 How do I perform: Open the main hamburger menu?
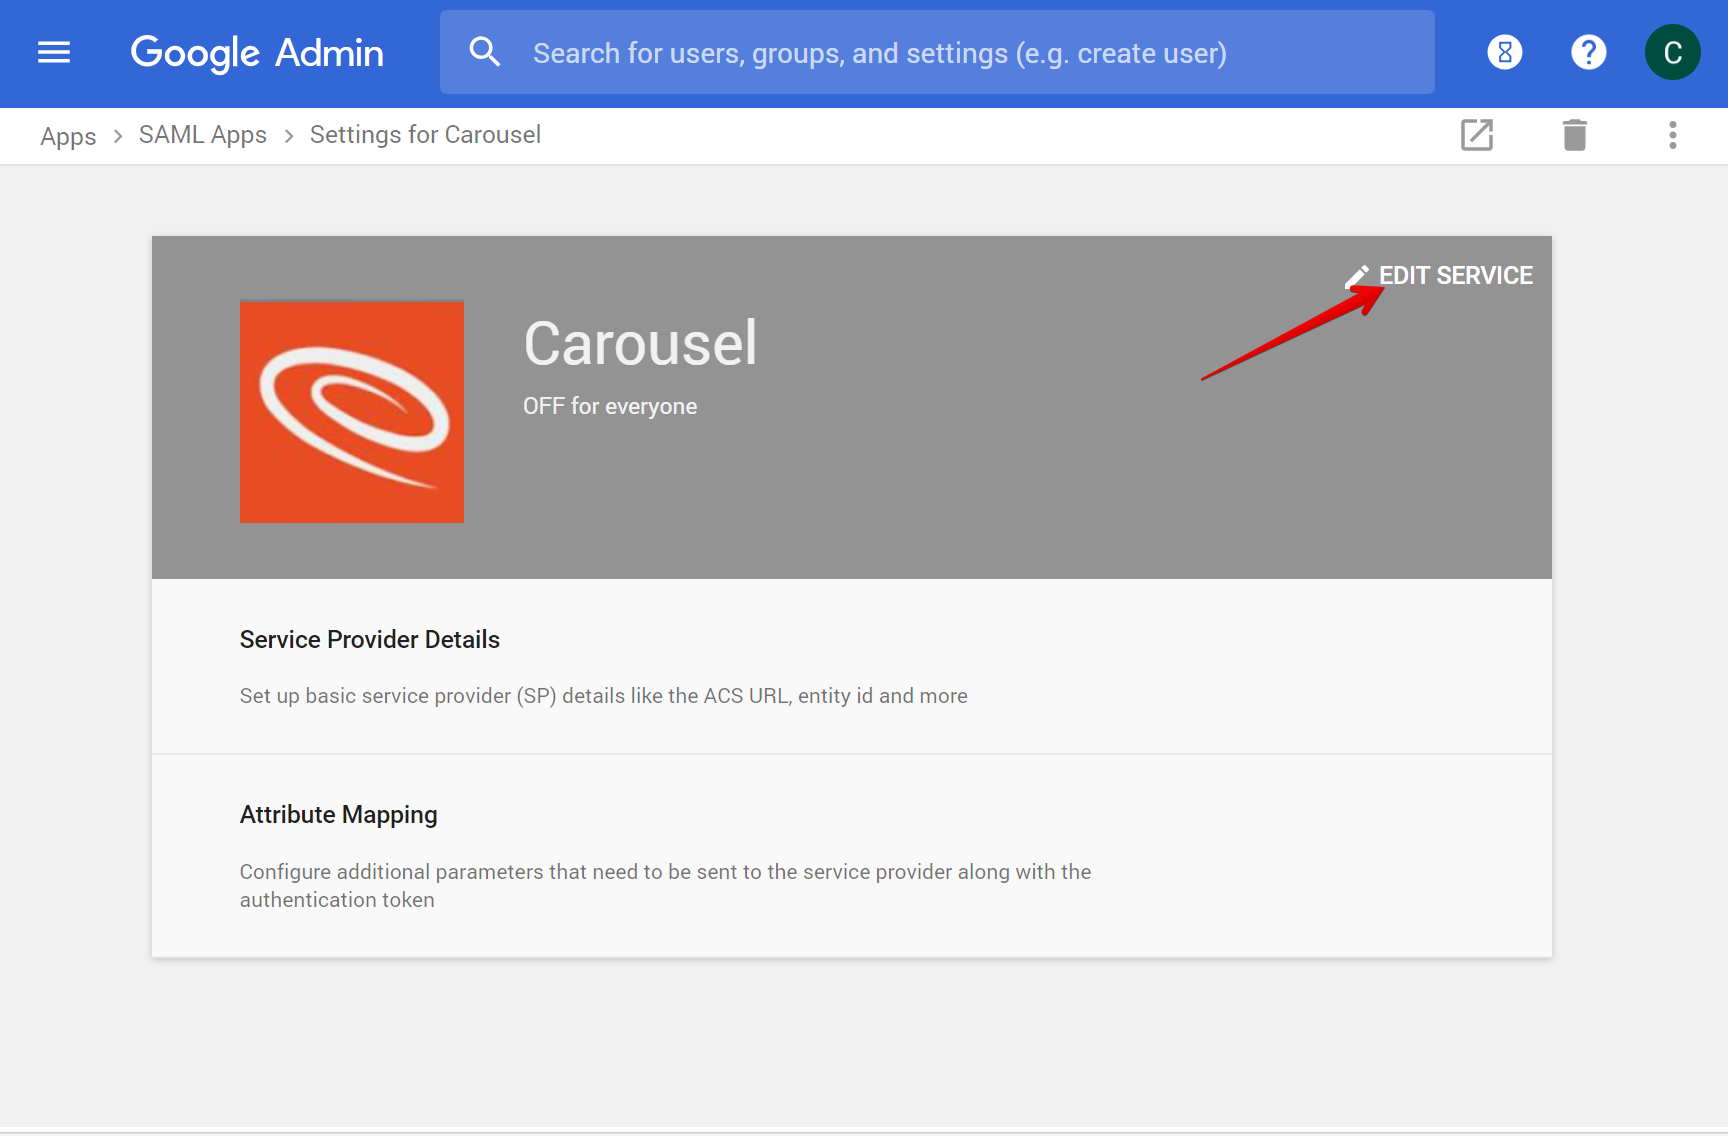coord(54,52)
